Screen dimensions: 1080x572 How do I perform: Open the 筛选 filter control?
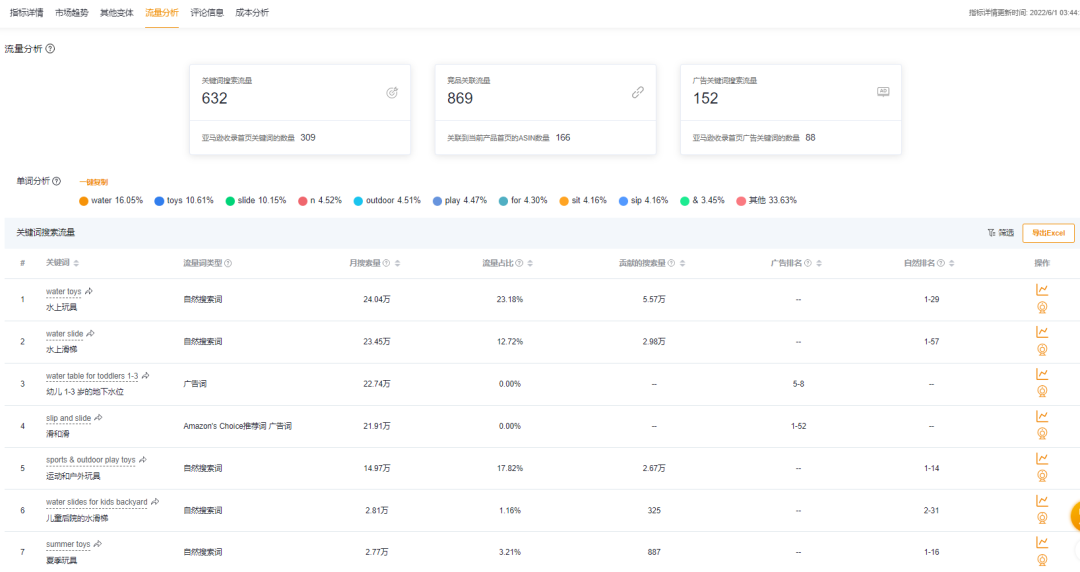[1001, 233]
